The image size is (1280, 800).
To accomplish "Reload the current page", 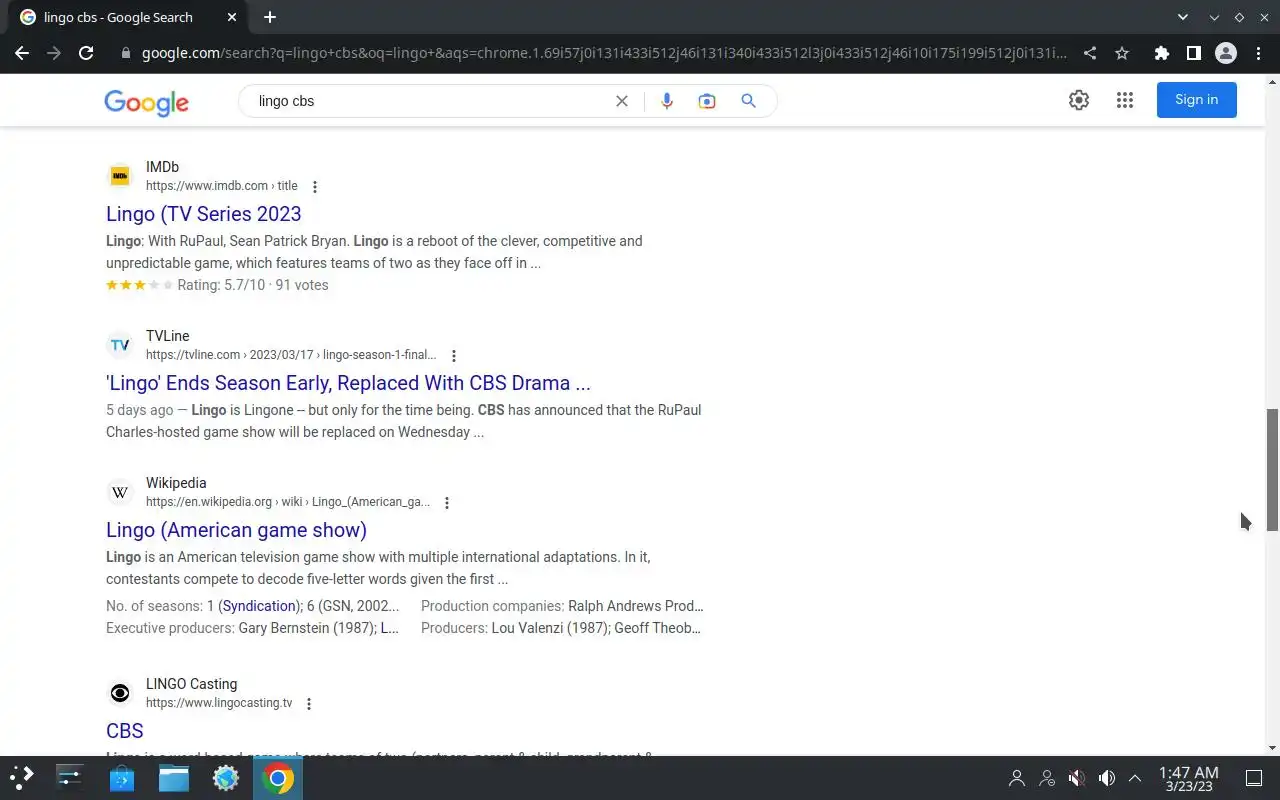I will [x=86, y=53].
